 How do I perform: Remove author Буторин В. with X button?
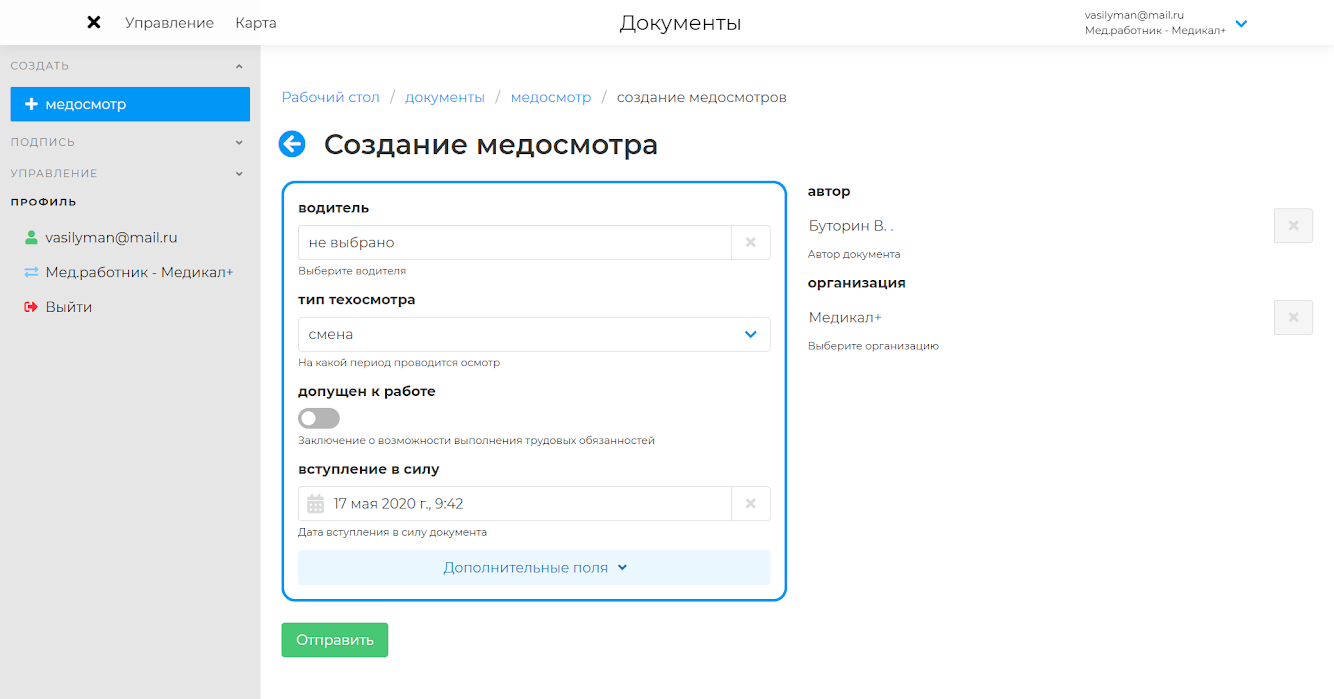1293,226
